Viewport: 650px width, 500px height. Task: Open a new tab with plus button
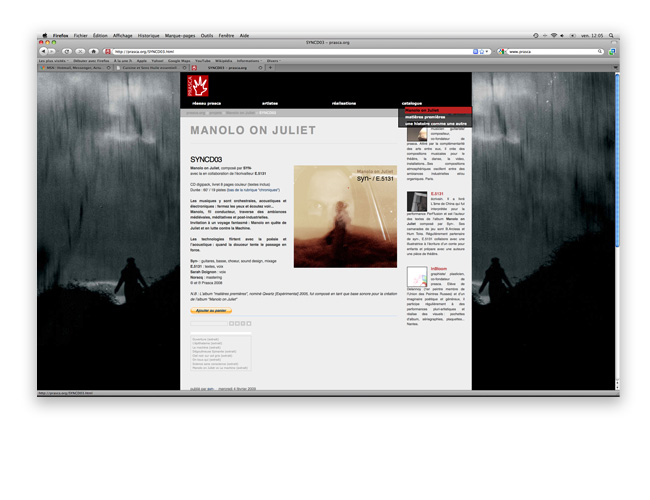pos(270,68)
